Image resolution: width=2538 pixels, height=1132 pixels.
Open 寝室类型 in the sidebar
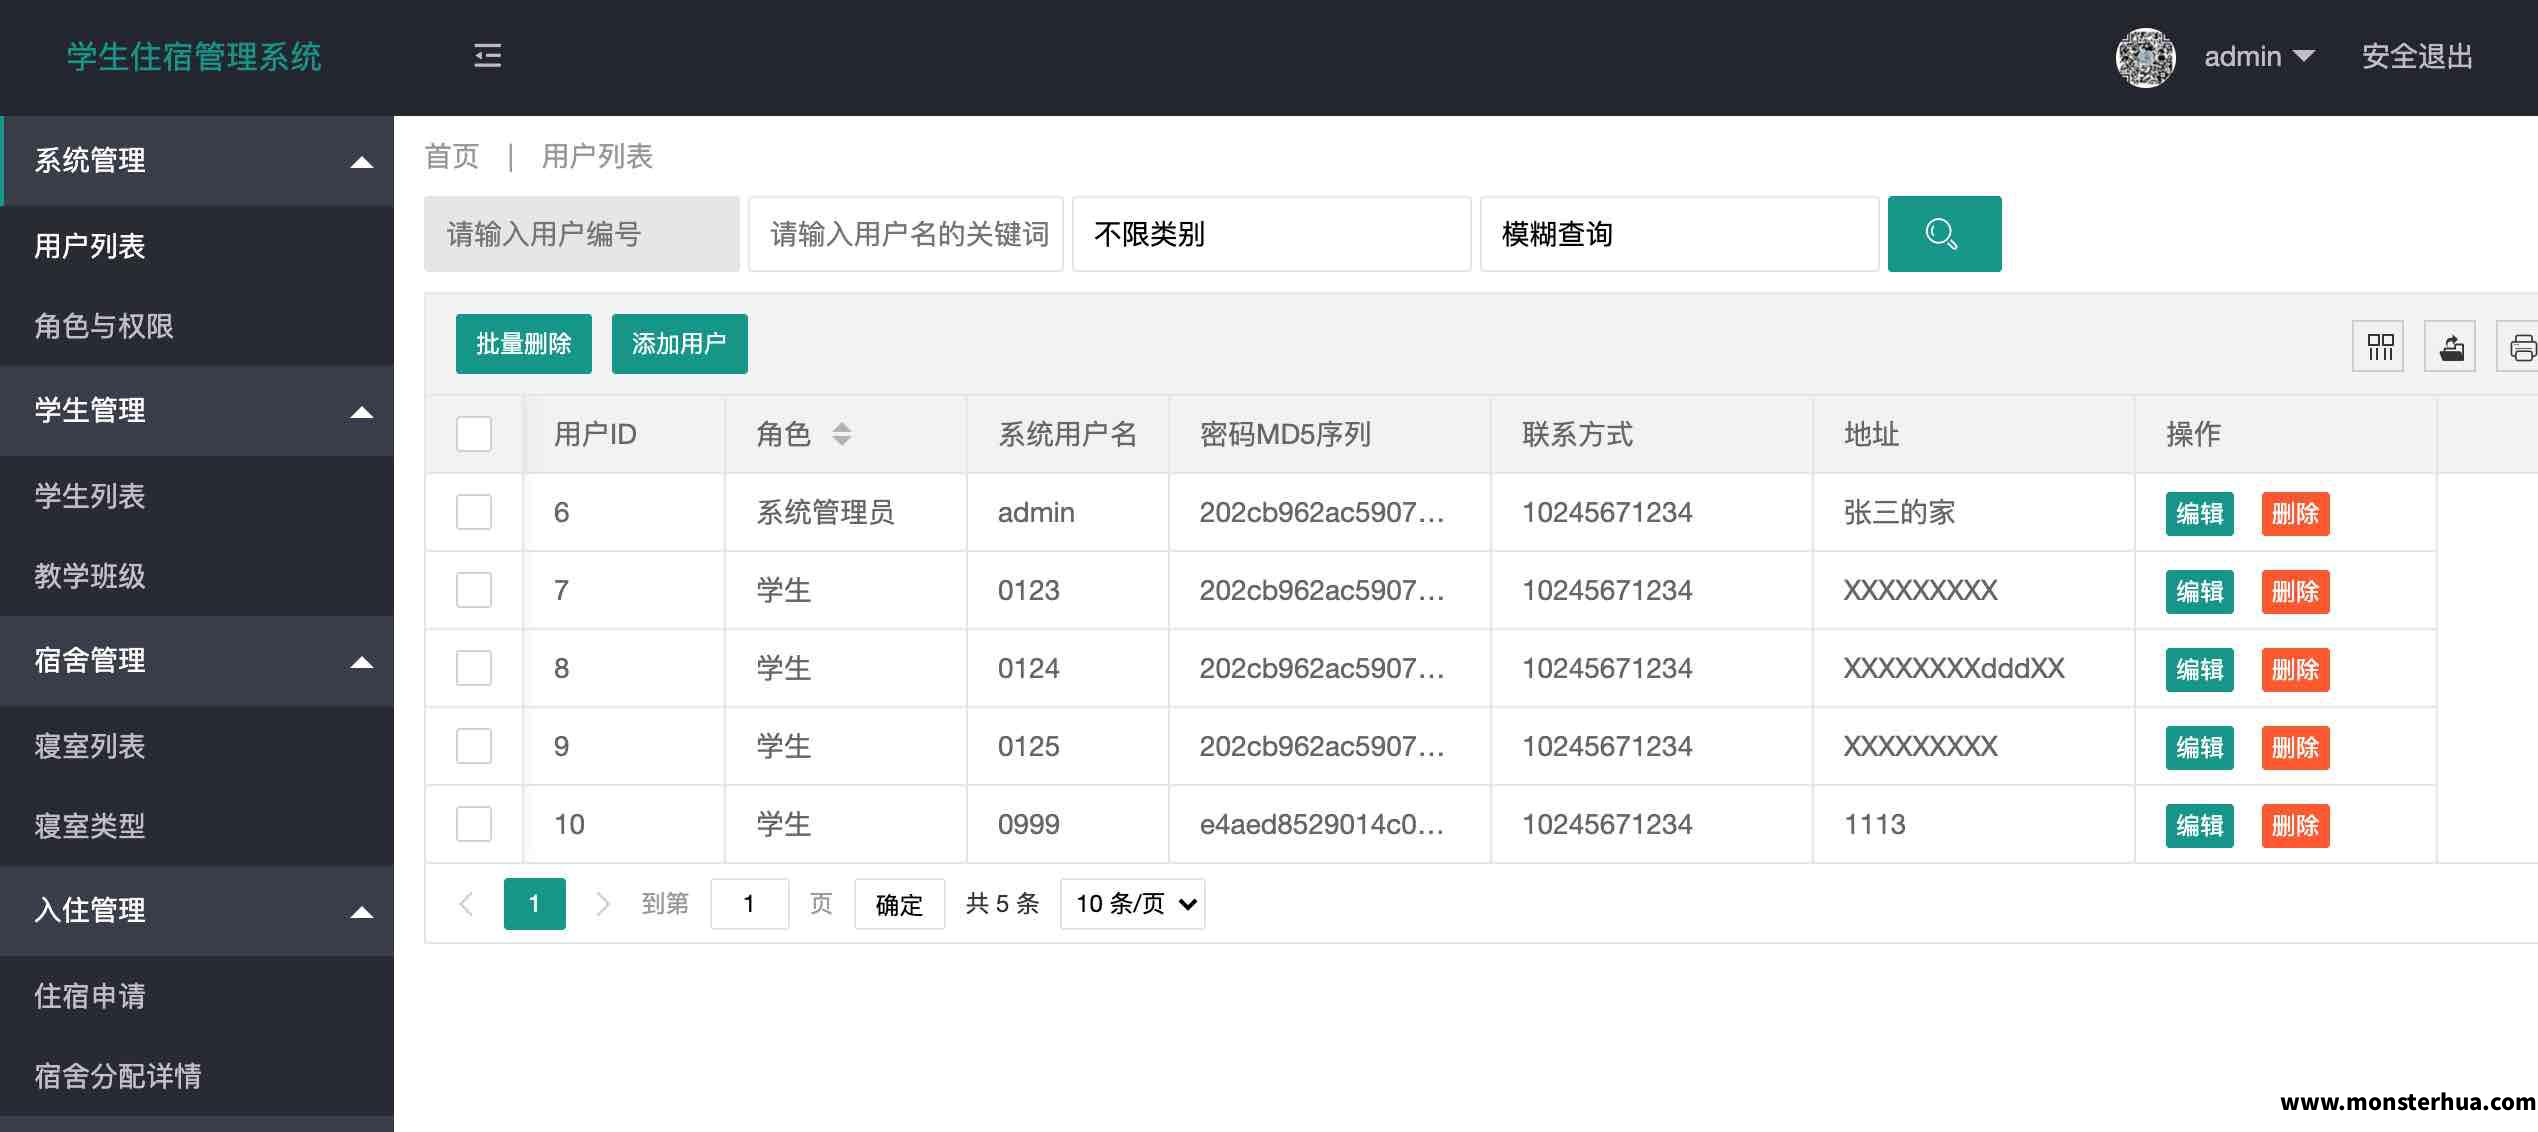[x=197, y=826]
